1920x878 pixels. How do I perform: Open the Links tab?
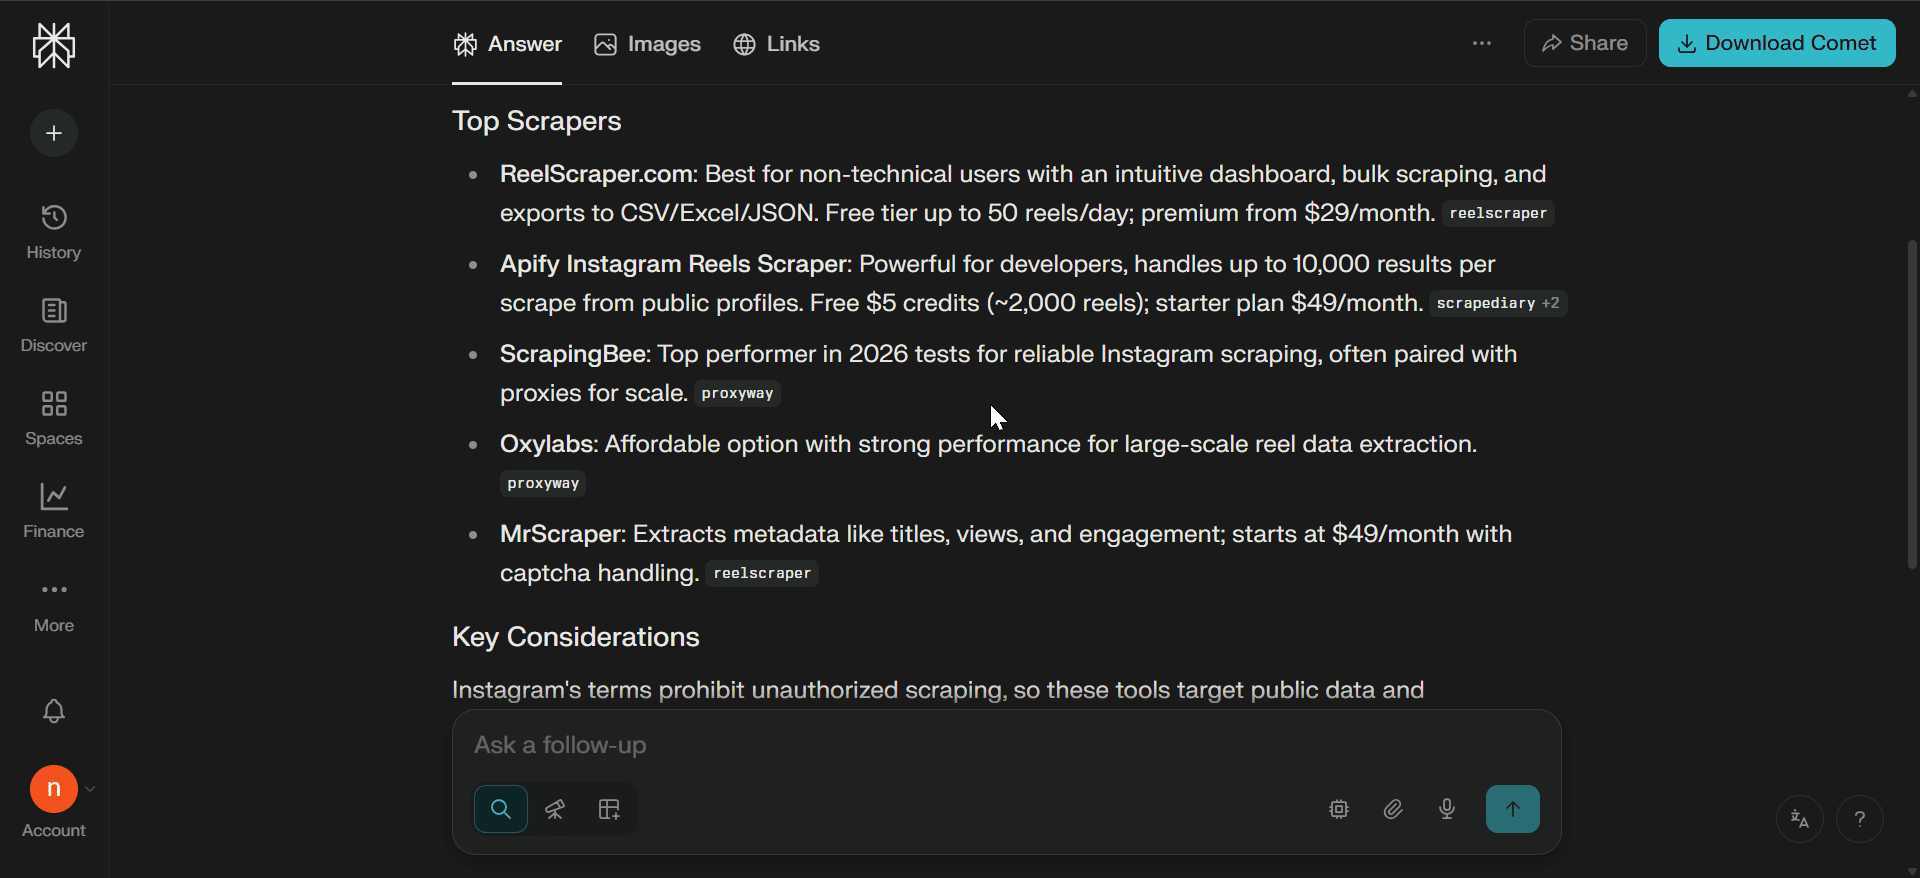(x=776, y=44)
